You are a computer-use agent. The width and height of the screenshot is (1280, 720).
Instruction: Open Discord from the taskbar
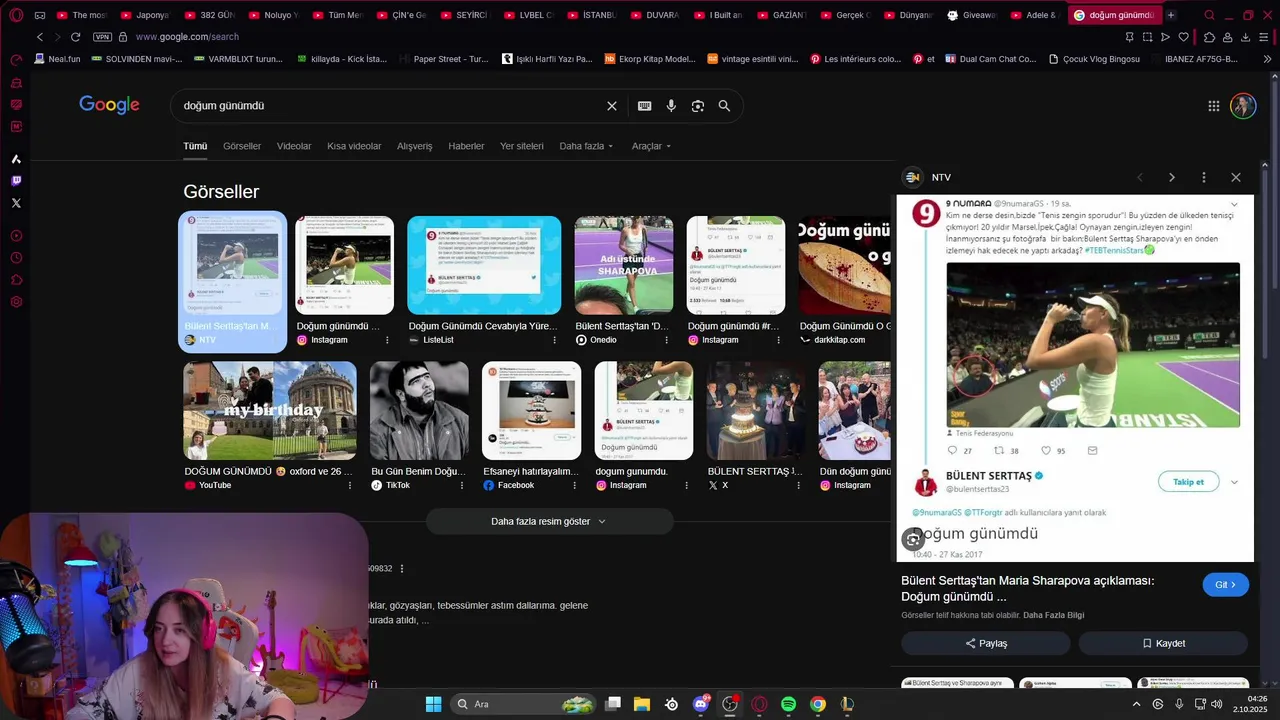tap(701, 704)
